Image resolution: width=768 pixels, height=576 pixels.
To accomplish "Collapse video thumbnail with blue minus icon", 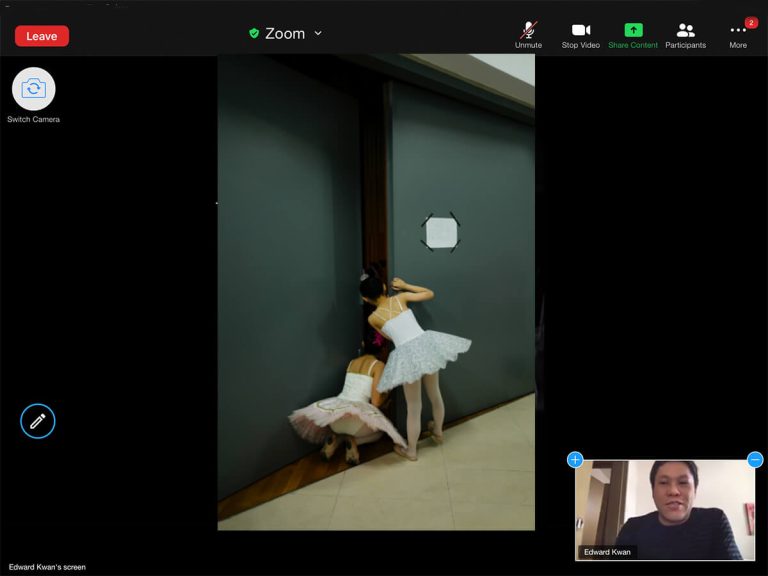I will [755, 460].
